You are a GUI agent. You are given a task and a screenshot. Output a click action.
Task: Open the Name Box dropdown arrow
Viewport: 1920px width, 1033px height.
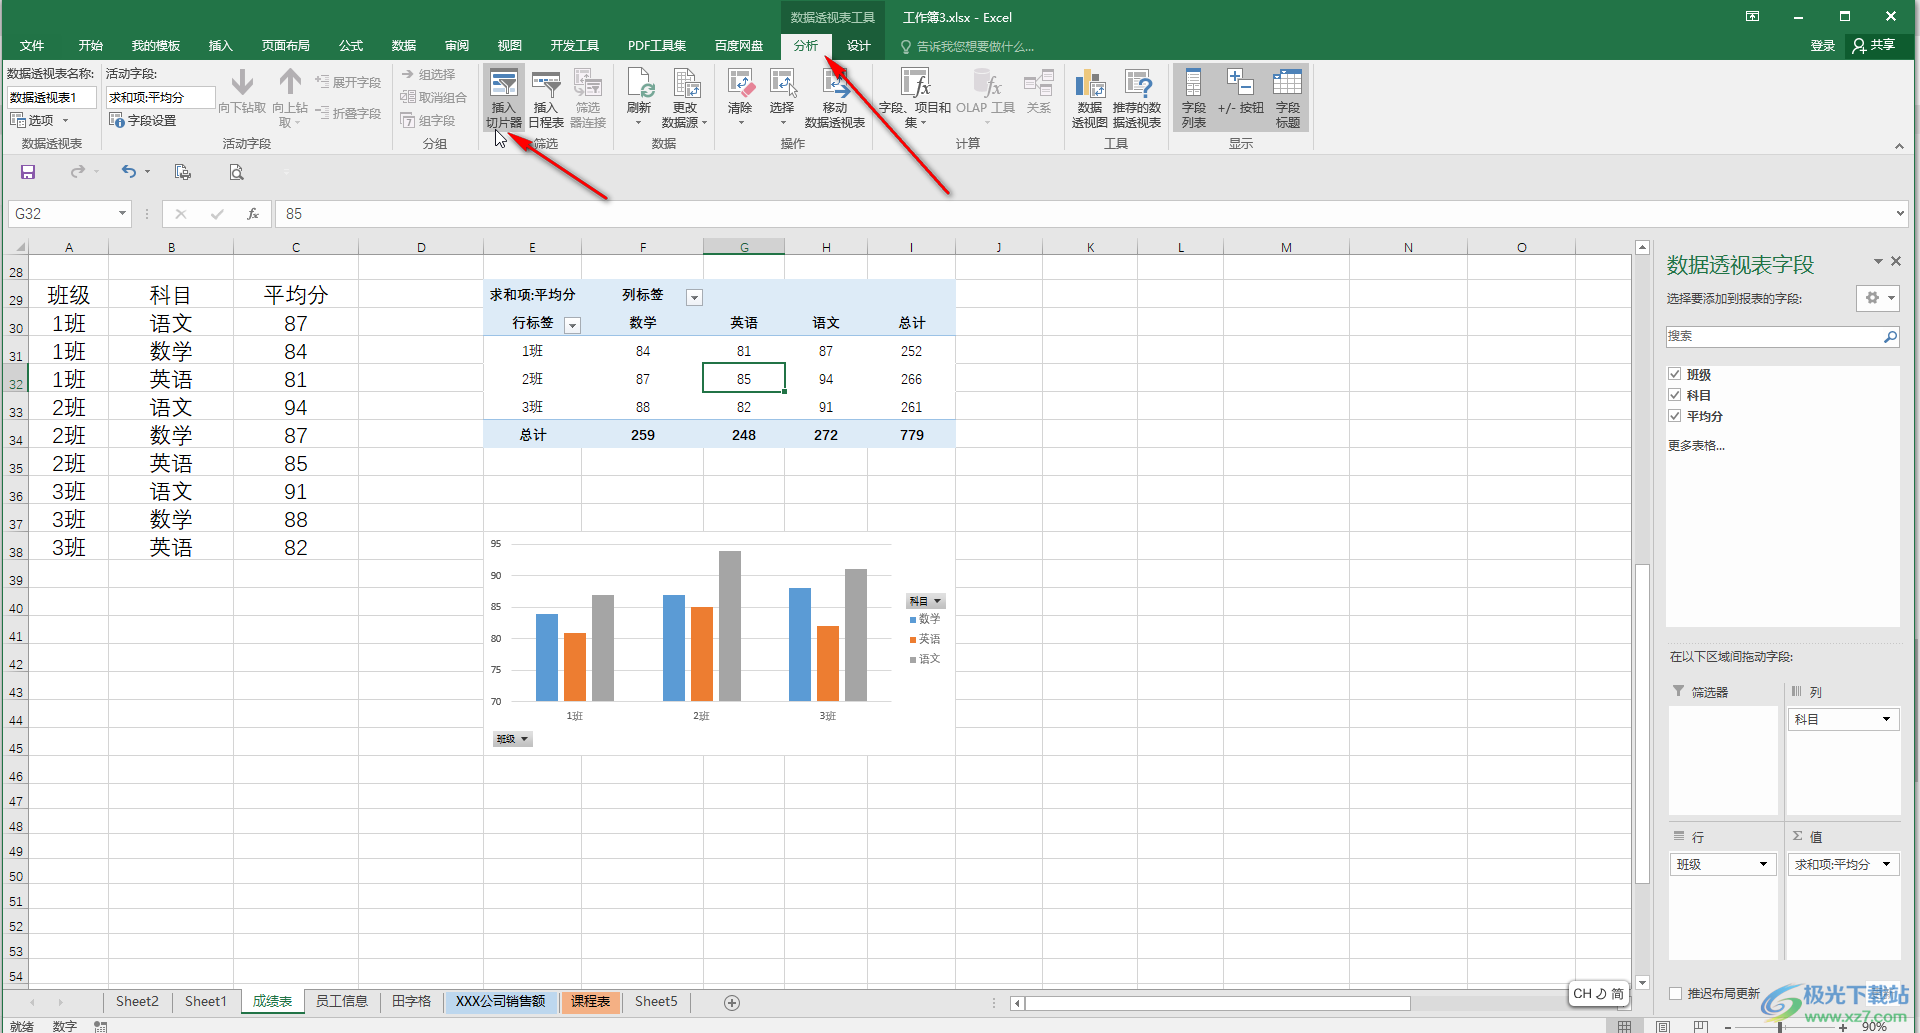pos(122,214)
